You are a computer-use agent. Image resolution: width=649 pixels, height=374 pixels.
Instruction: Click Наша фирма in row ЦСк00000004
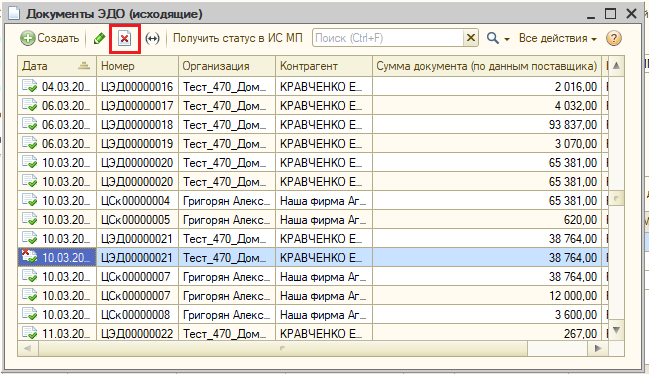[323, 201]
